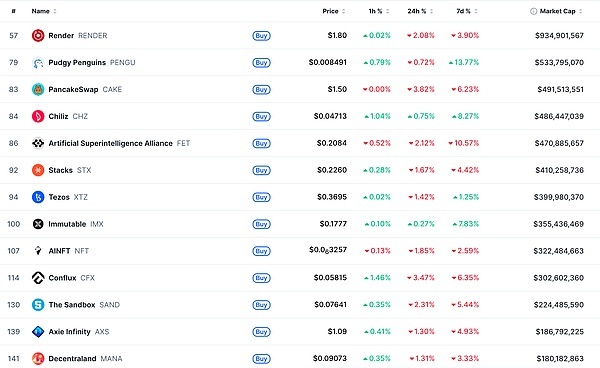This screenshot has width=600, height=368.
Task: Click Buy for Stacks
Action: (261, 170)
